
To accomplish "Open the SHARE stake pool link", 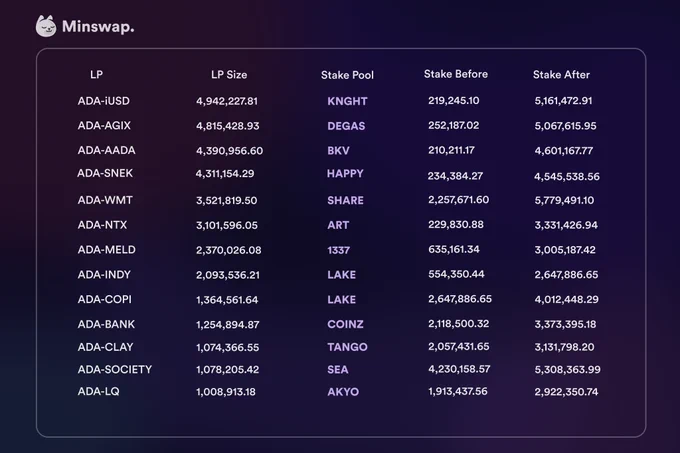I will click(x=345, y=201).
